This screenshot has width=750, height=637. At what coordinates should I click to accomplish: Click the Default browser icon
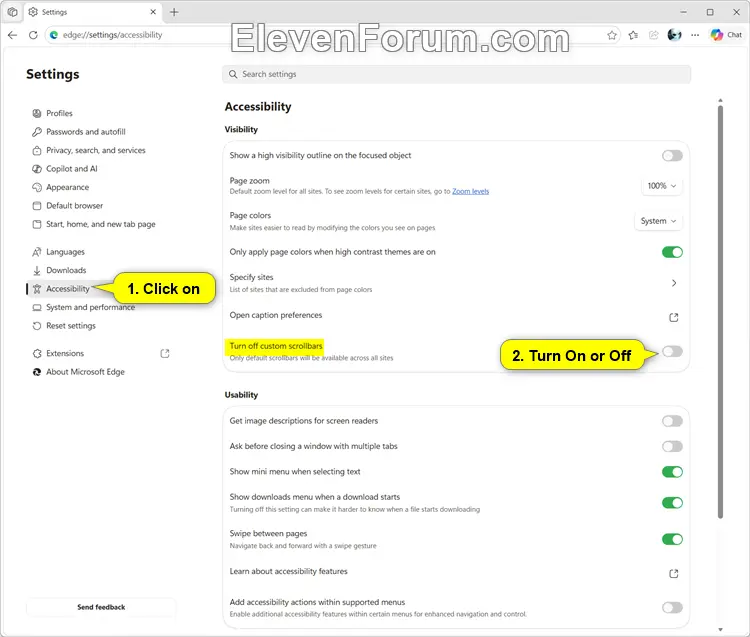(37, 206)
